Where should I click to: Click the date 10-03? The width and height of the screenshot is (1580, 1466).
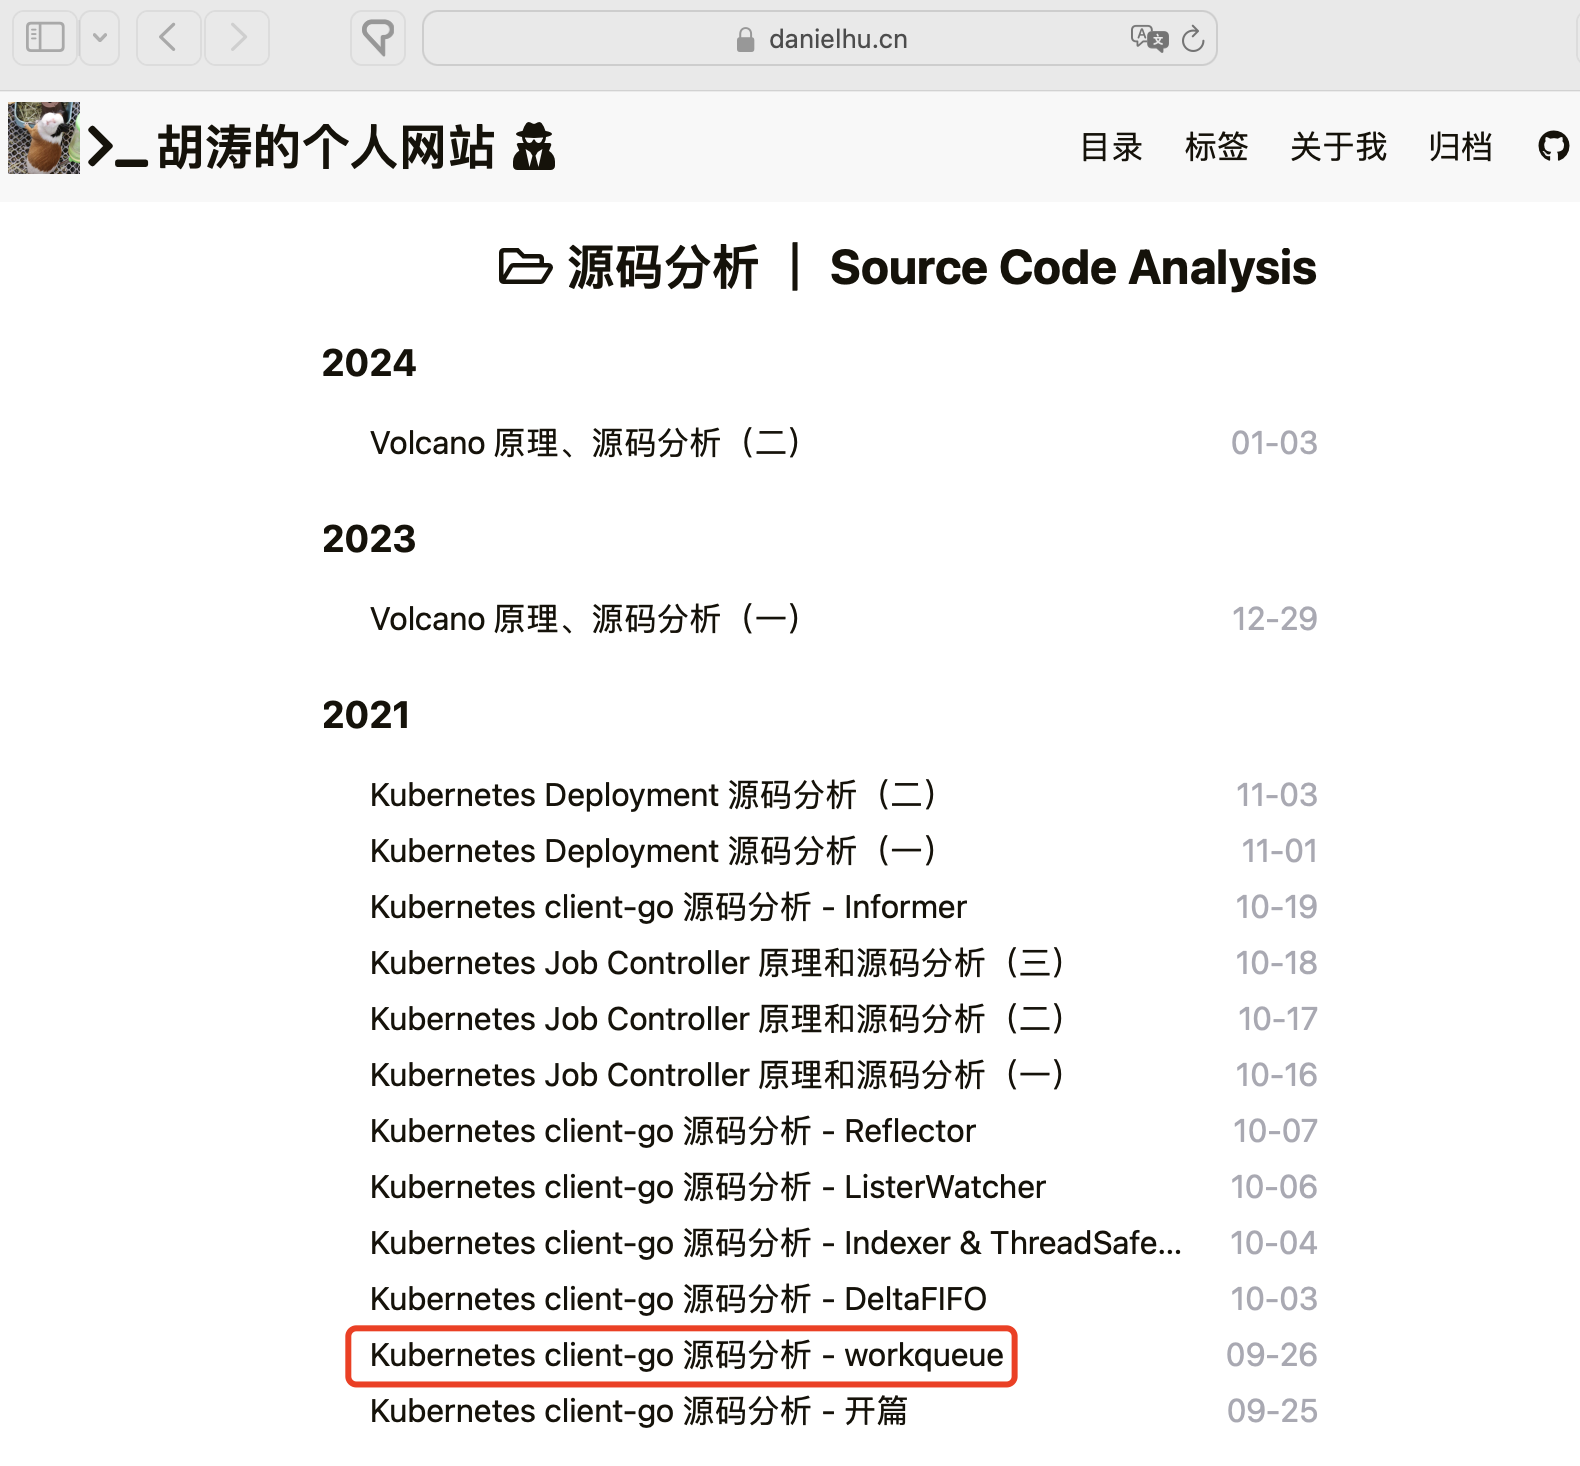[x=1274, y=1298]
